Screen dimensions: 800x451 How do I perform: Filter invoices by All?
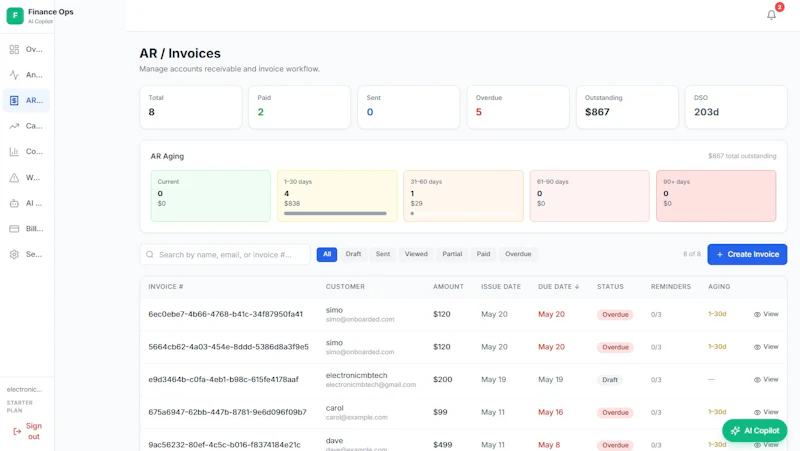coord(327,254)
